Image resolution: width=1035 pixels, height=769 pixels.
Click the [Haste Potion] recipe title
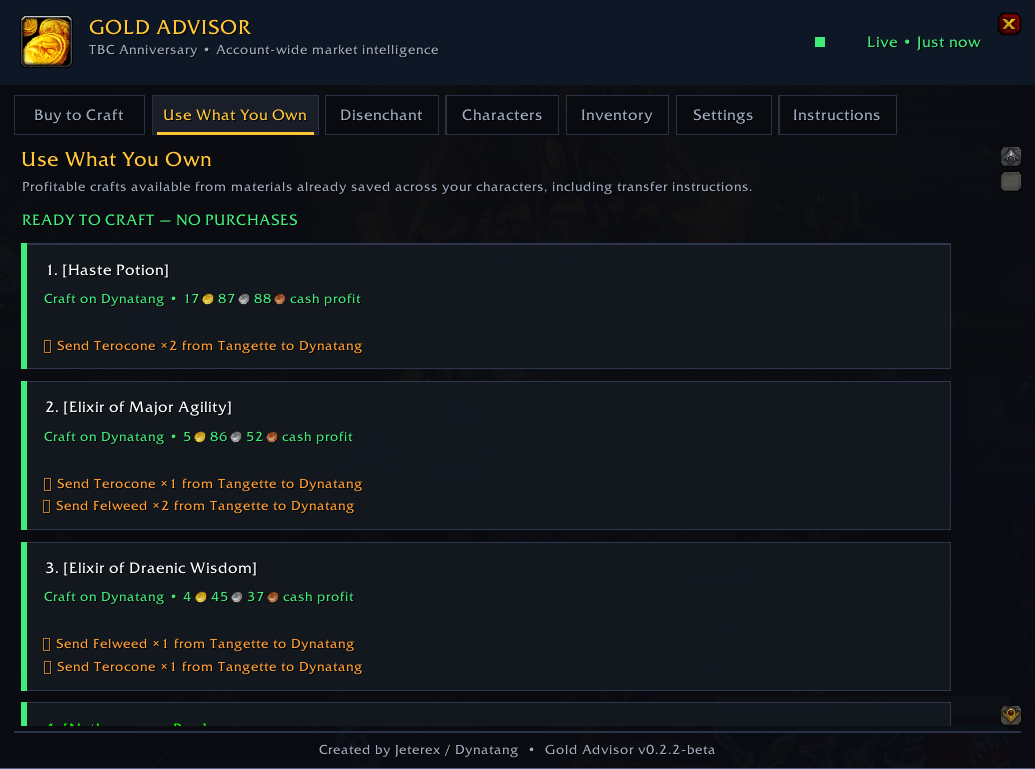pos(108,270)
